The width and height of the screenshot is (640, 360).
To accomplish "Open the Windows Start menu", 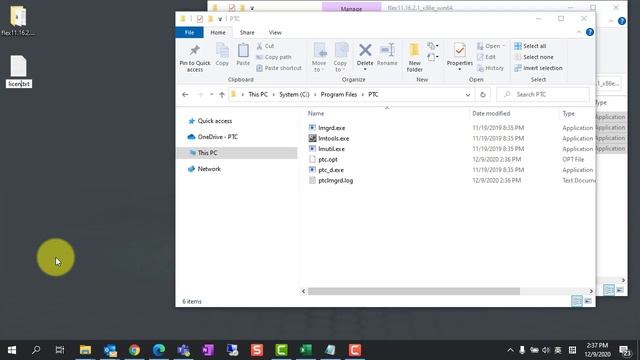I will tap(12, 350).
